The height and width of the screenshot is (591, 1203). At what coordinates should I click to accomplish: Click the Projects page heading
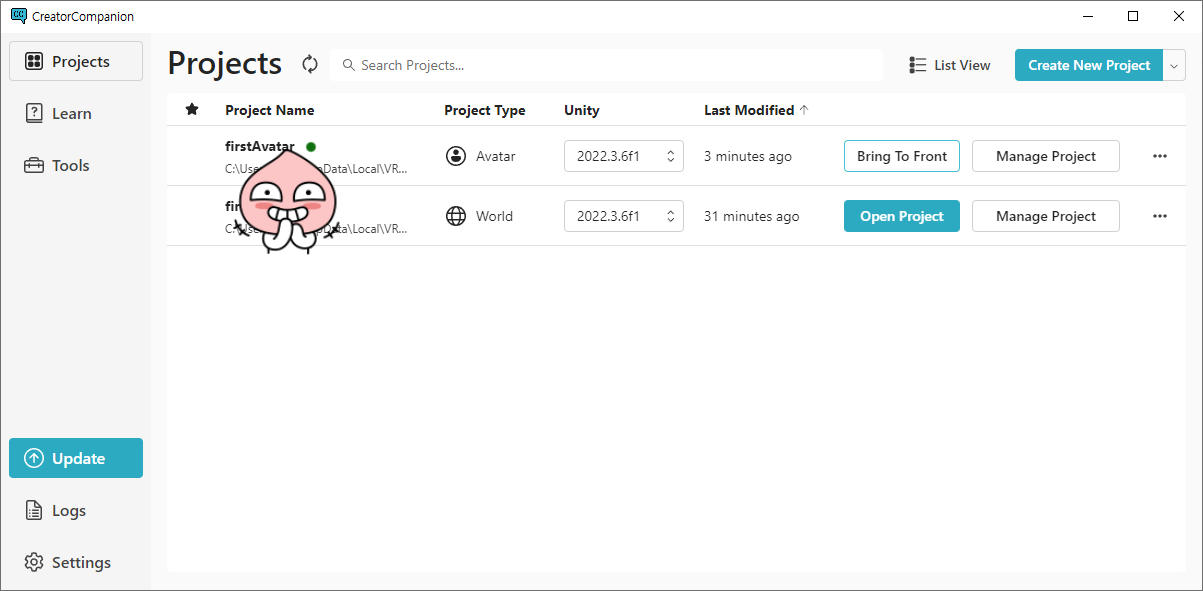pyautogui.click(x=225, y=63)
